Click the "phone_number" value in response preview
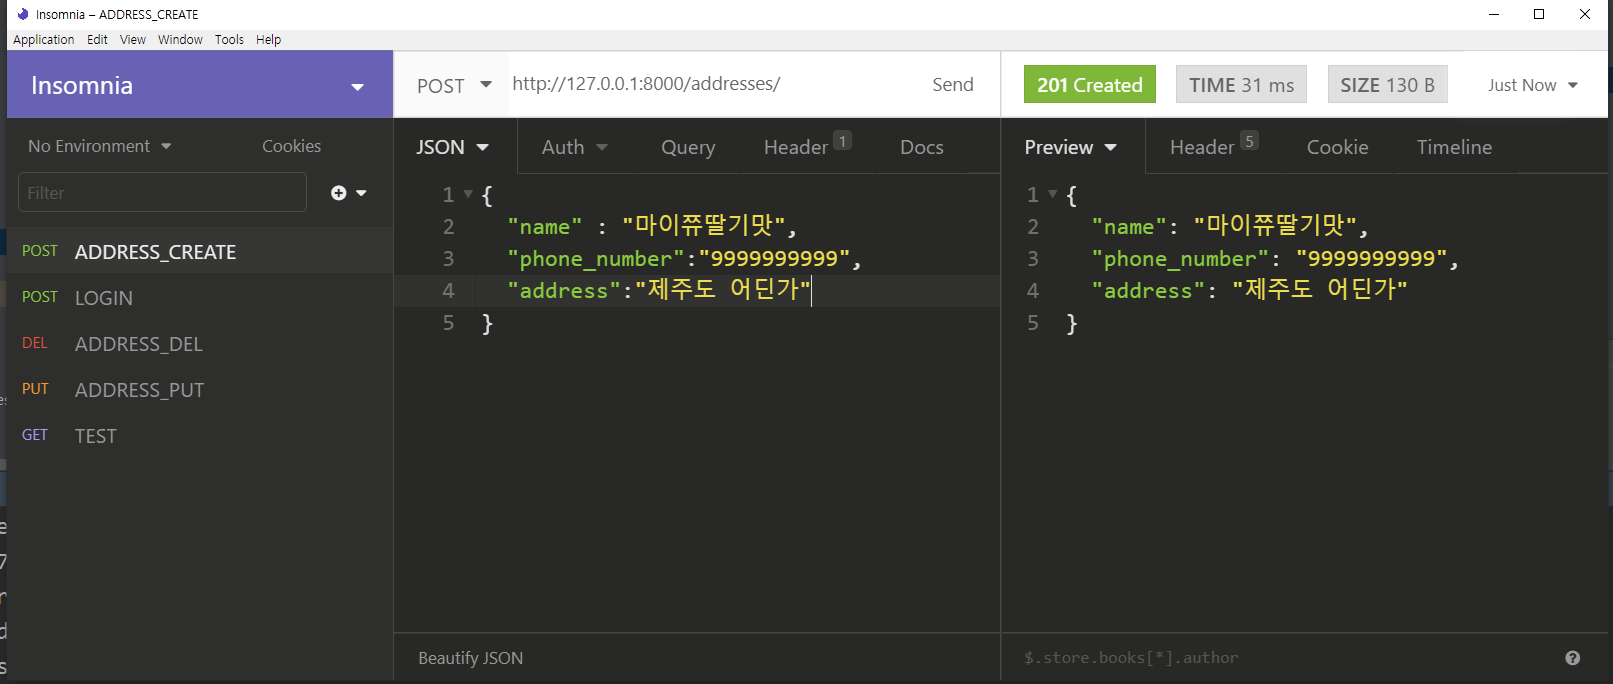The width and height of the screenshot is (1613, 684). [x=1372, y=259]
